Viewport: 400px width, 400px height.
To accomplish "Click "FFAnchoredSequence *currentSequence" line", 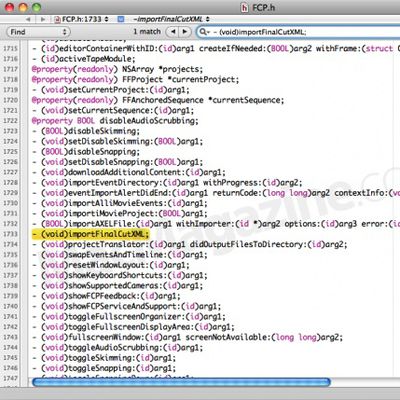I will pyautogui.click(x=158, y=100).
